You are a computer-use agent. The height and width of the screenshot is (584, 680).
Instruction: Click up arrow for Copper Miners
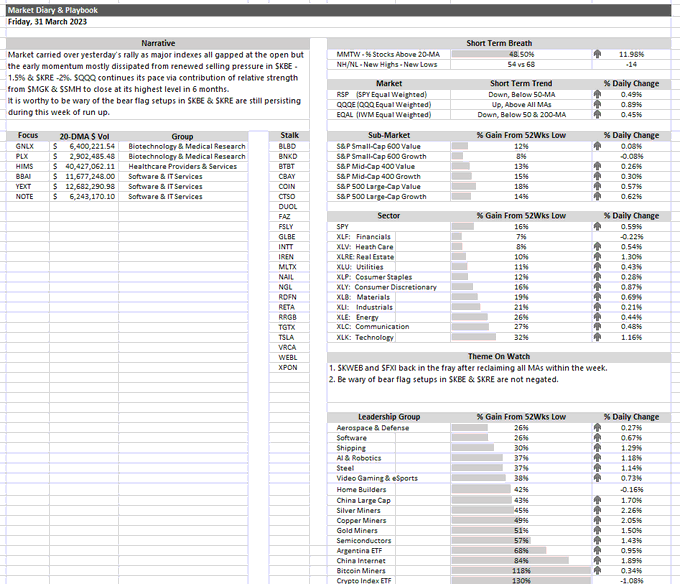coord(597,520)
